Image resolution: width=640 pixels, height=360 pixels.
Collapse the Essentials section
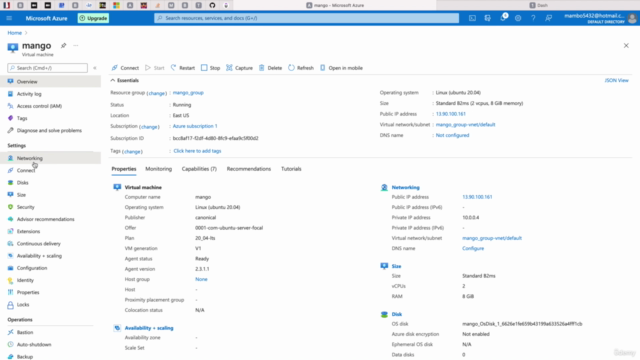(125, 80)
